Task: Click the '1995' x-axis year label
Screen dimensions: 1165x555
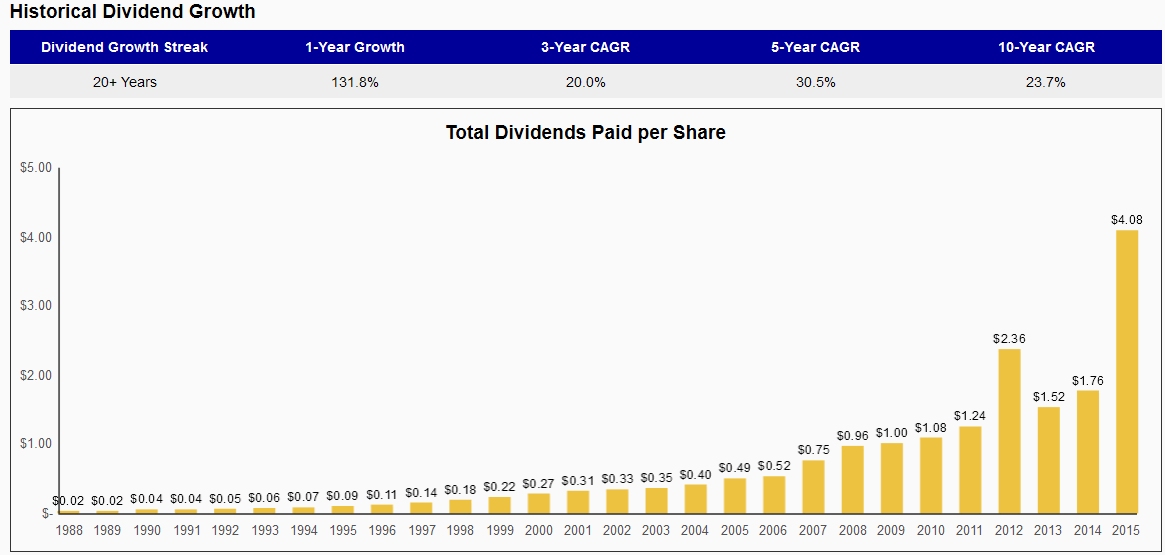Action: coord(343,530)
